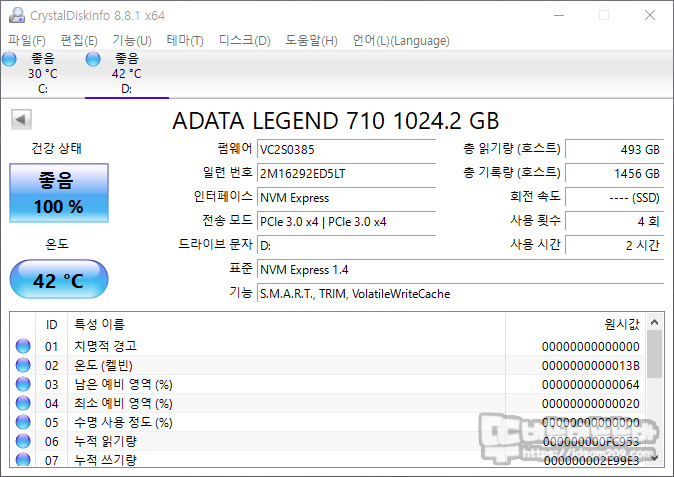
Task: Open the 기능(U) menu
Action: tap(132, 40)
